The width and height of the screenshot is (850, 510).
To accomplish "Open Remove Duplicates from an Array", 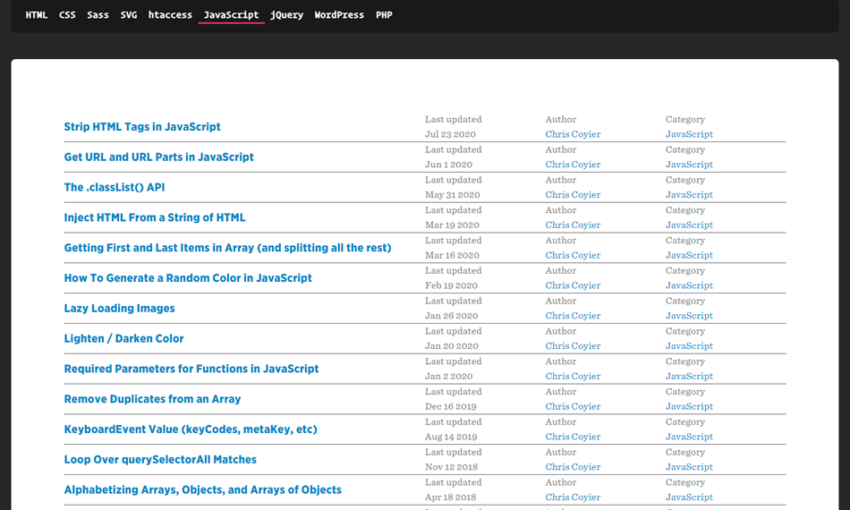I will pos(152,399).
